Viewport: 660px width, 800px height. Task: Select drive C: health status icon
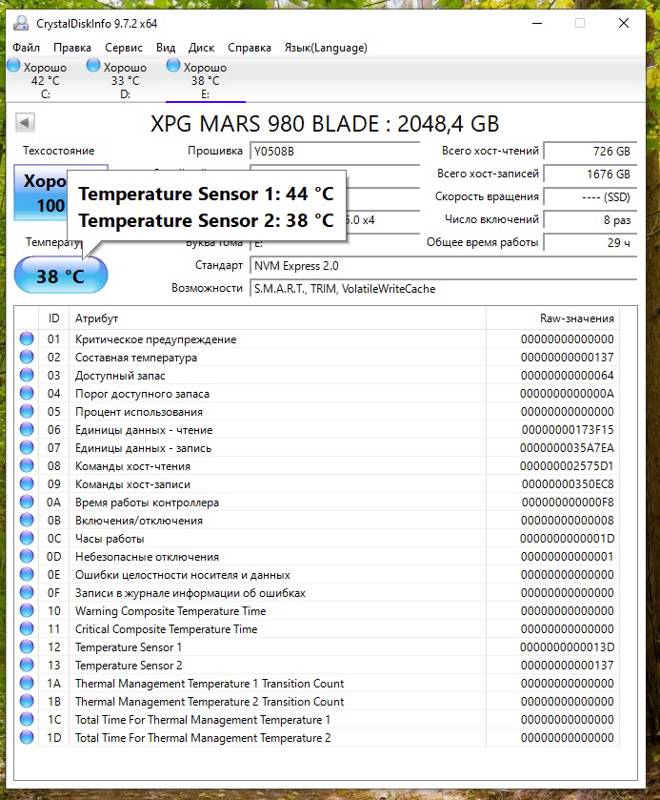14,66
